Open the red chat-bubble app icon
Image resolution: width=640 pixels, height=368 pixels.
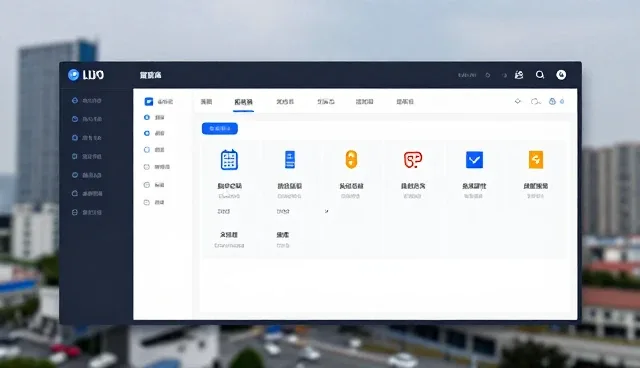(x=413, y=160)
